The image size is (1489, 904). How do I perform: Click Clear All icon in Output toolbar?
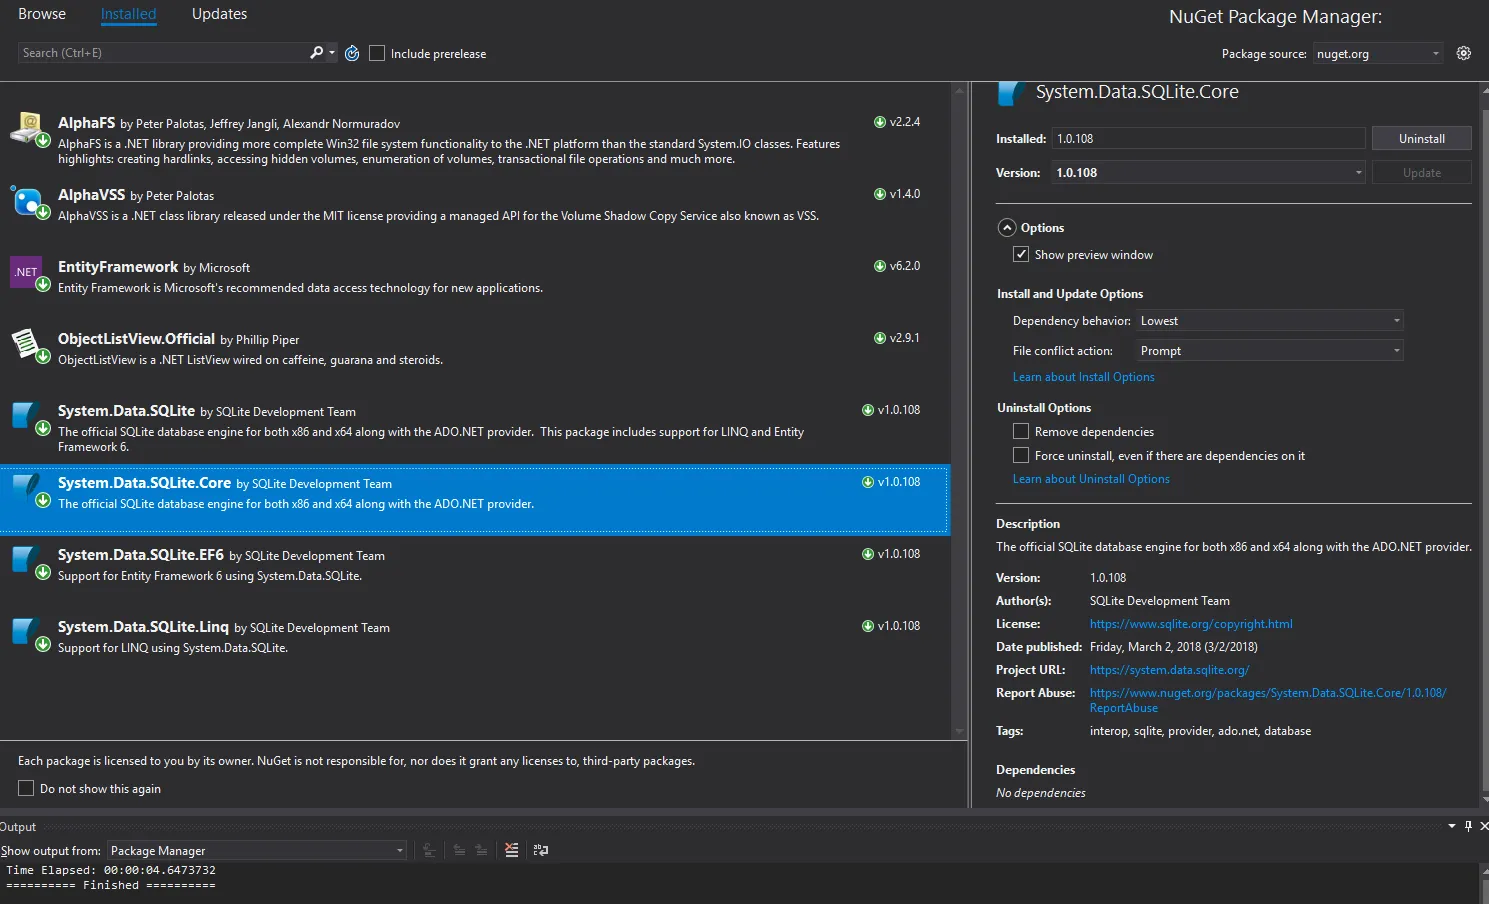511,850
